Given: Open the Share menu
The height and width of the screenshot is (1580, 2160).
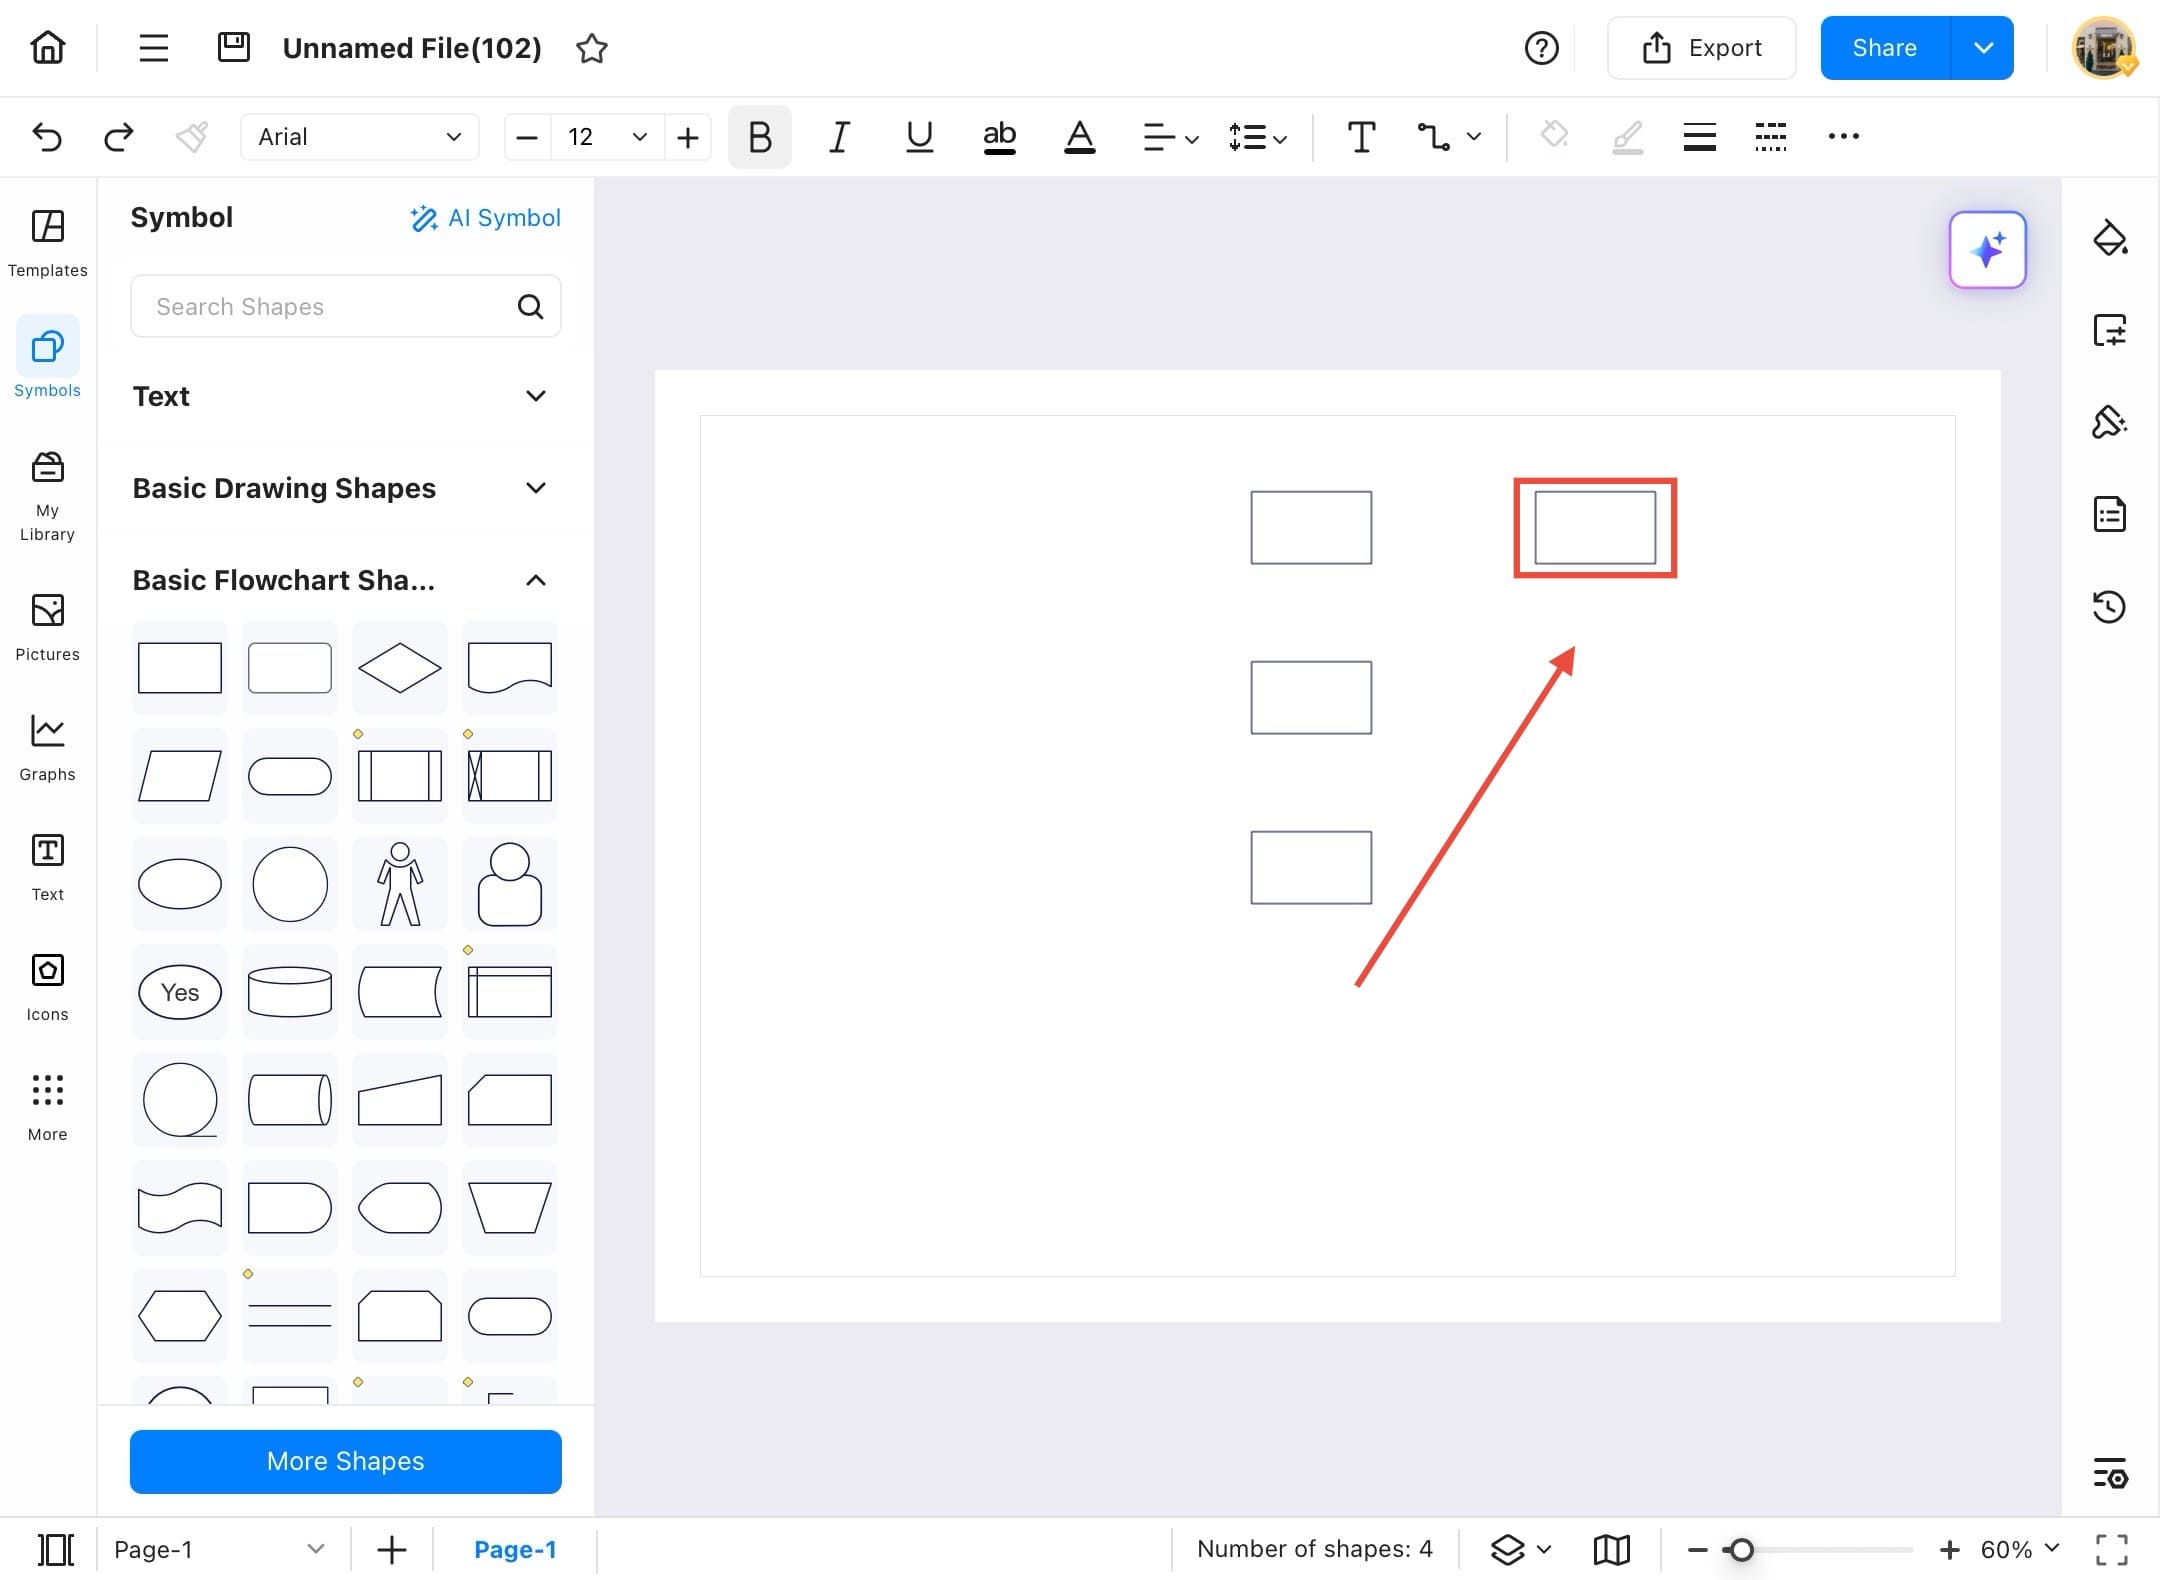Looking at the screenshot, I should click(x=1886, y=47).
